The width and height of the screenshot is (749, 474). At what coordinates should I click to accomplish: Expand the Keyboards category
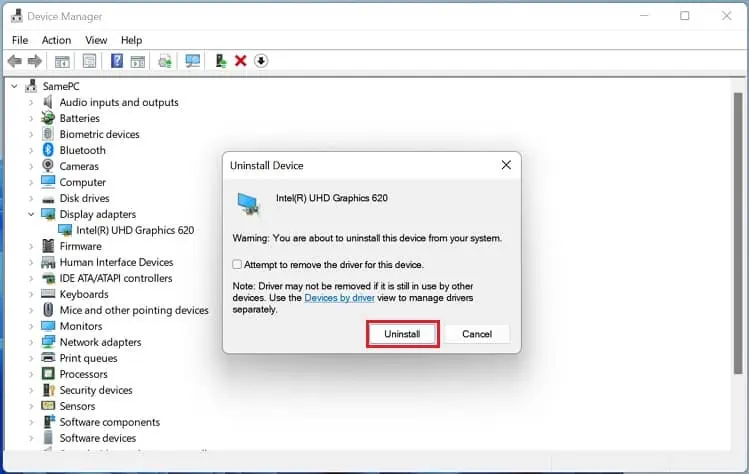click(x=31, y=294)
